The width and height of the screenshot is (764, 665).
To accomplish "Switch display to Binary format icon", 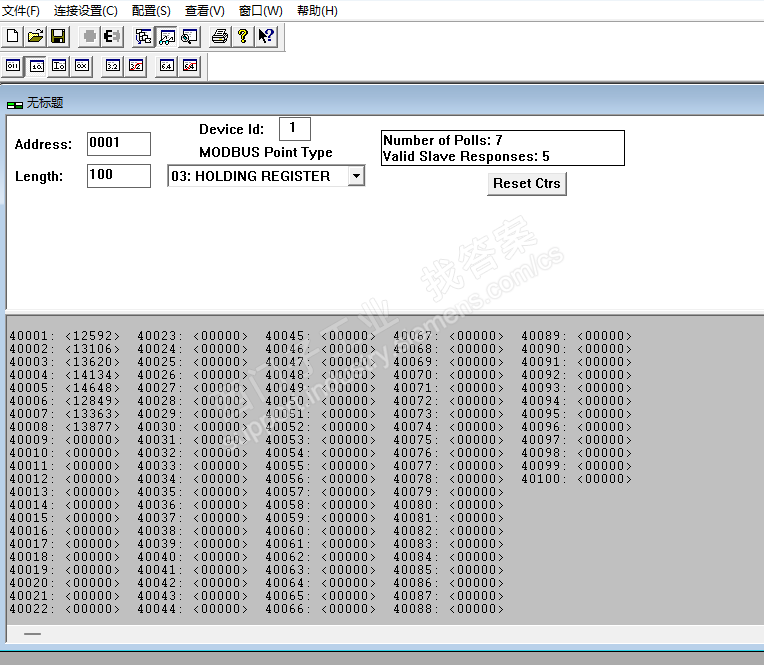I will [13, 65].
